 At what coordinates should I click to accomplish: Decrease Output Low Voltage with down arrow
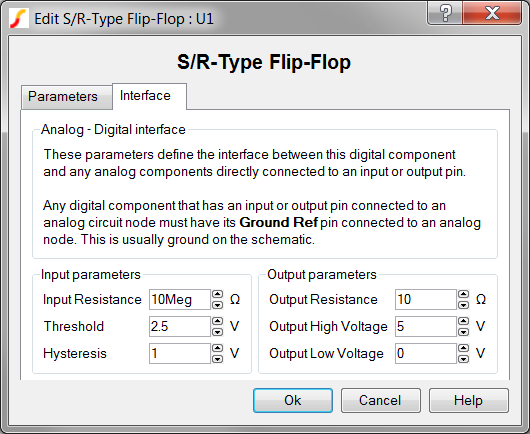coord(464,359)
